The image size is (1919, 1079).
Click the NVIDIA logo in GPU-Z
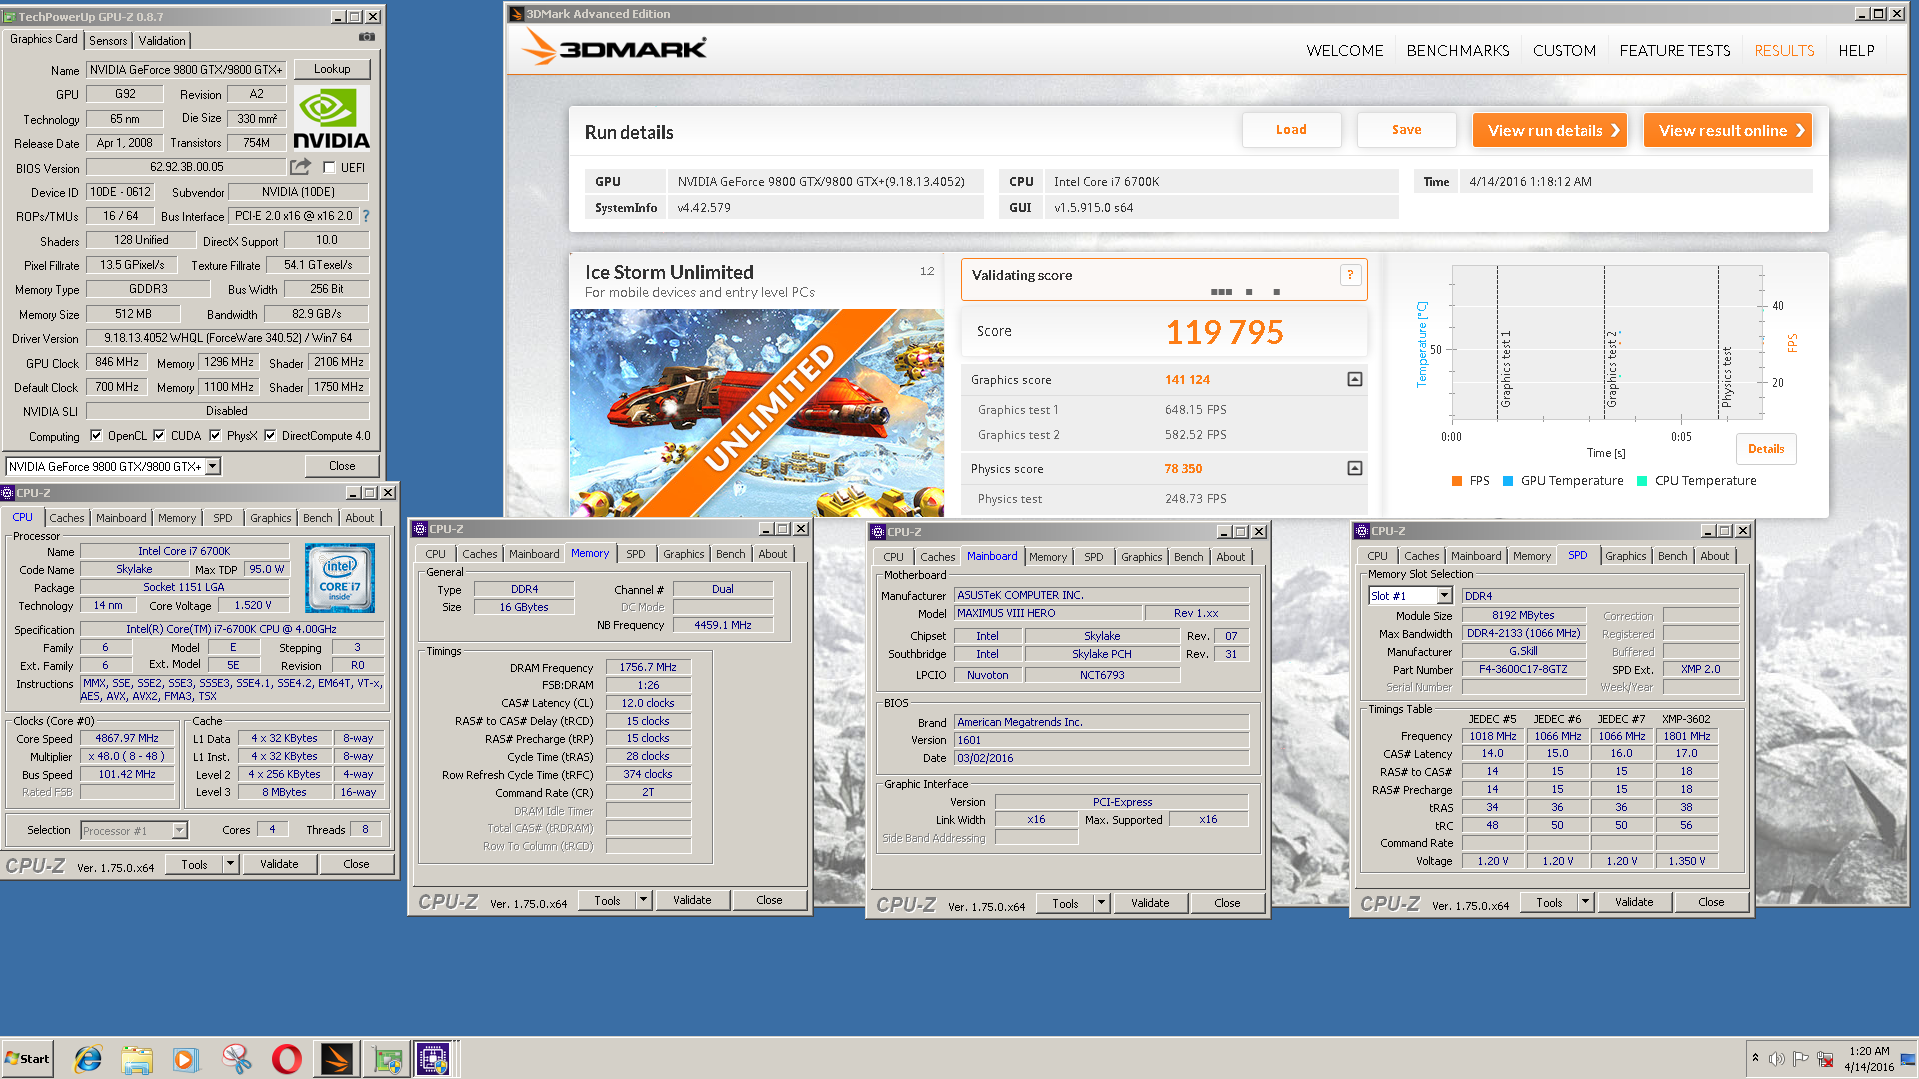[x=331, y=118]
